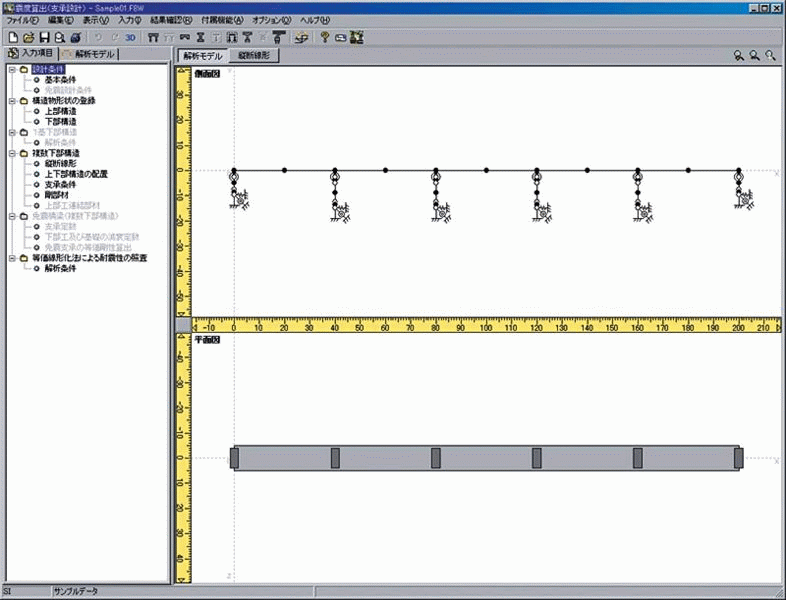Select 支承条件 in the tree
This screenshot has width=786, height=600.
[x=61, y=184]
